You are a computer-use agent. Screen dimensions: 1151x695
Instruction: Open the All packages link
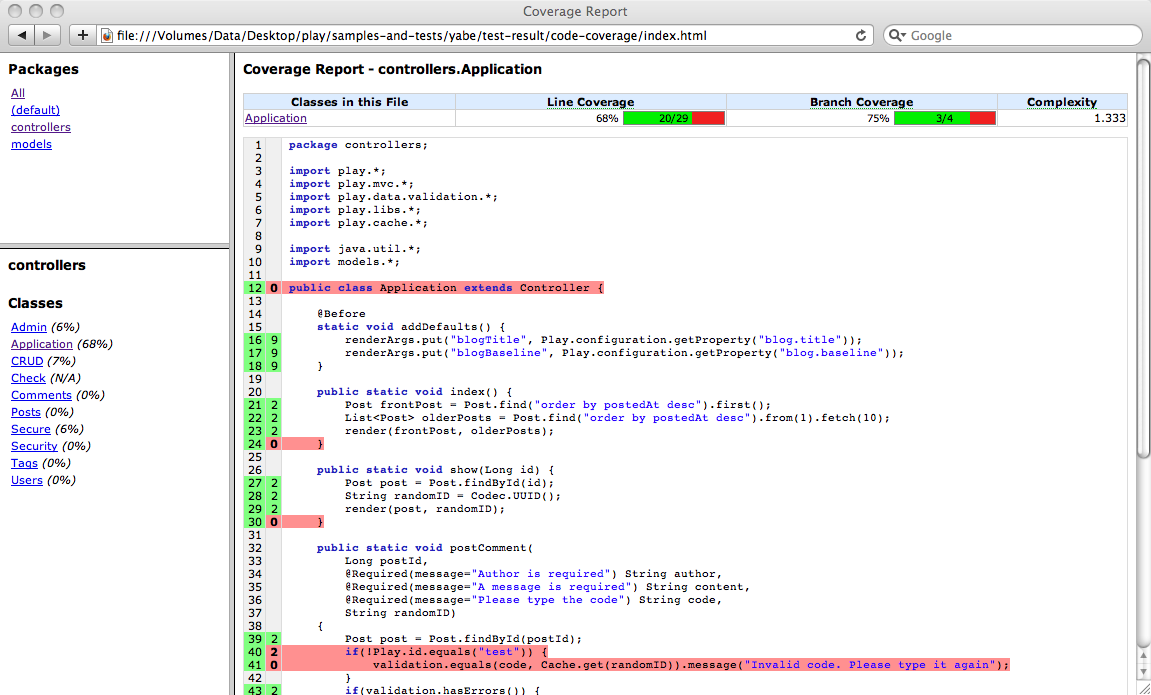18,93
